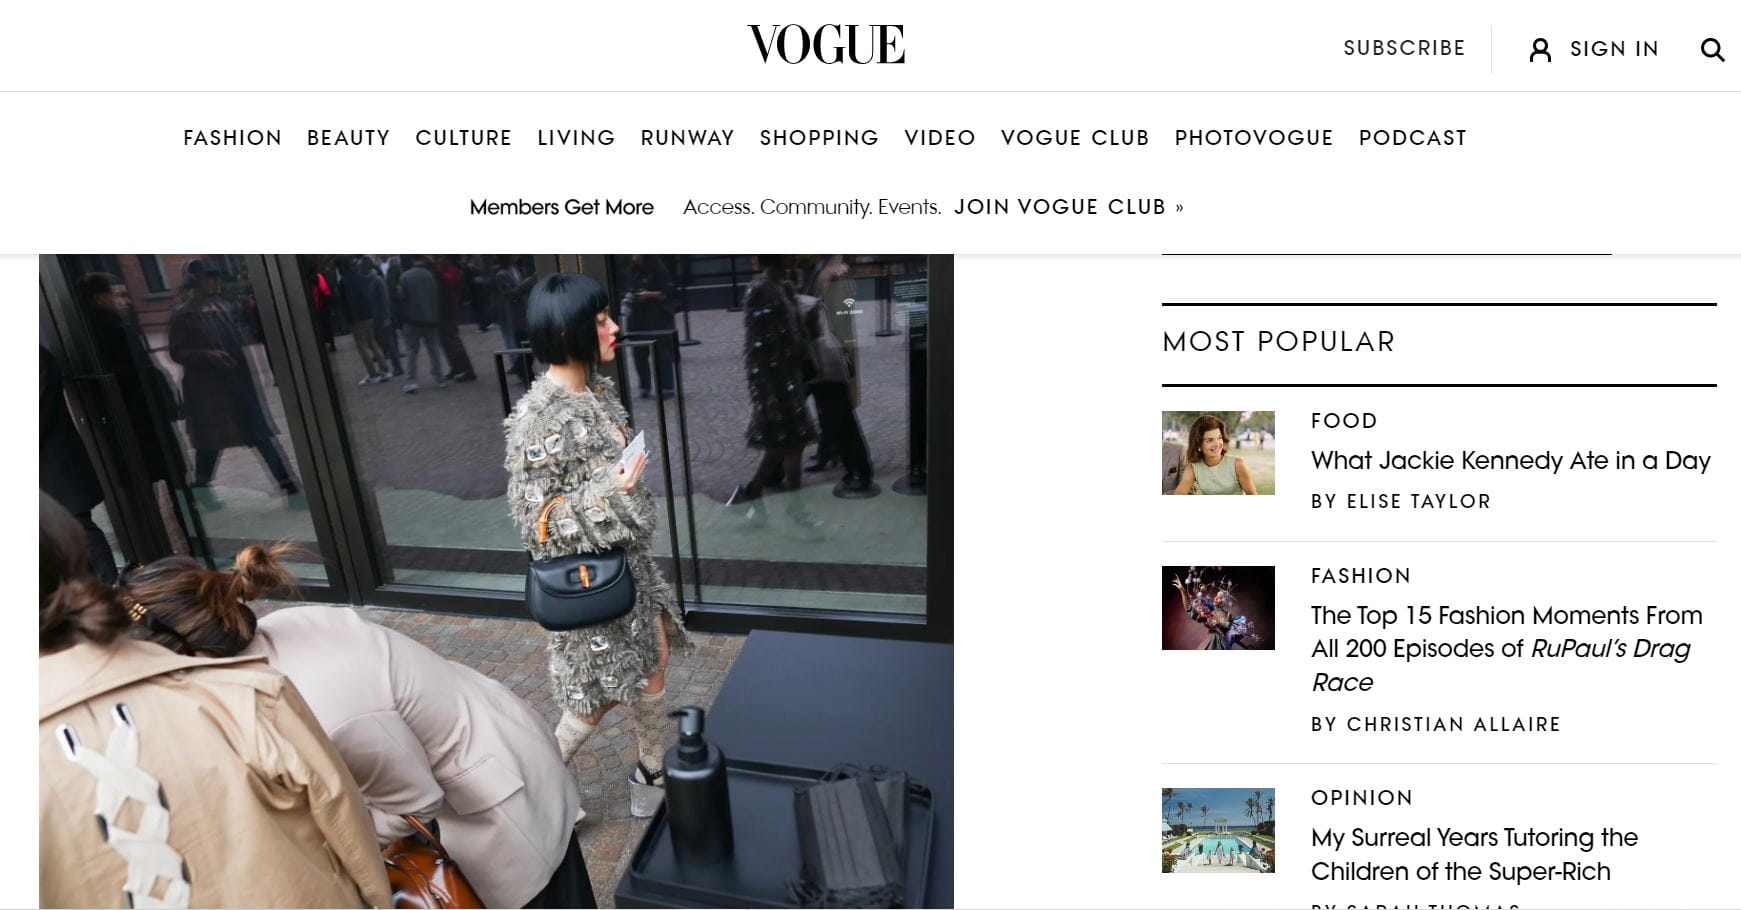Click the Podcast navigation link
Viewport: 1741px width, 910px height.
pos(1412,138)
